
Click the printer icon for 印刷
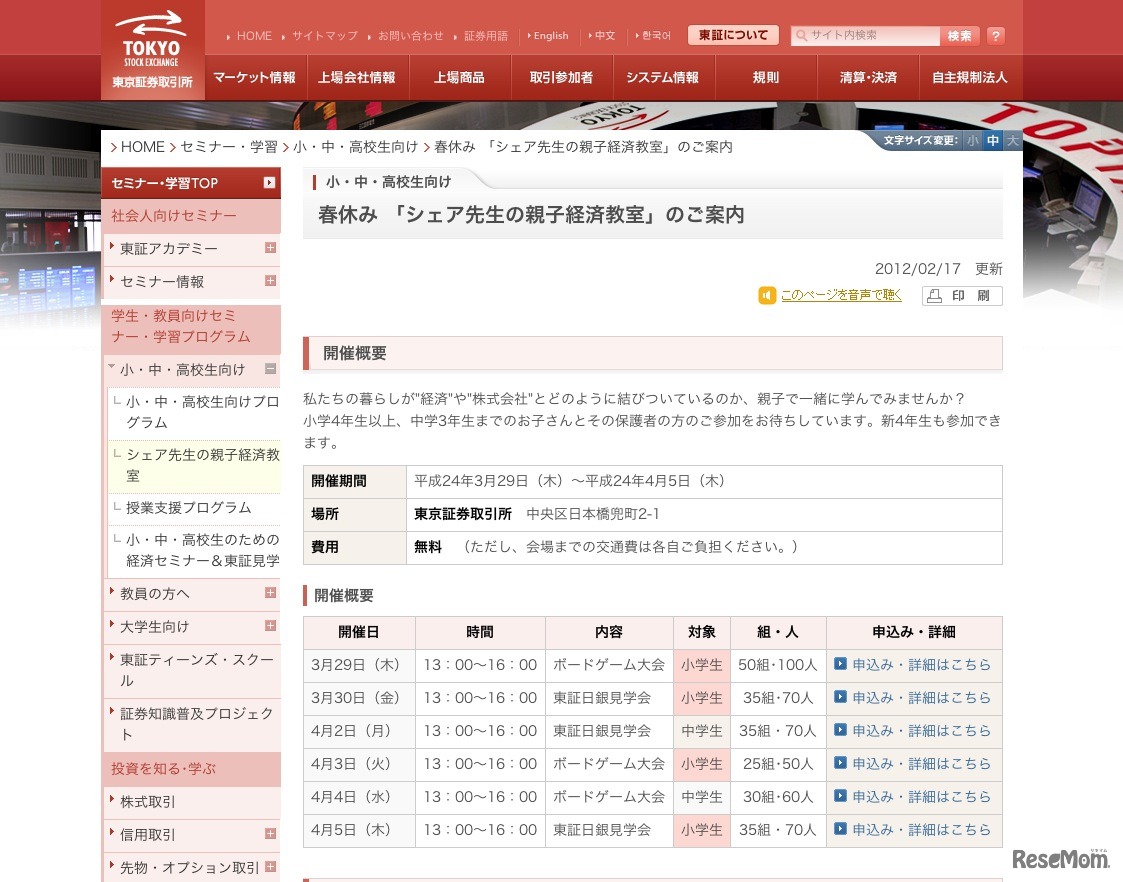[934, 295]
